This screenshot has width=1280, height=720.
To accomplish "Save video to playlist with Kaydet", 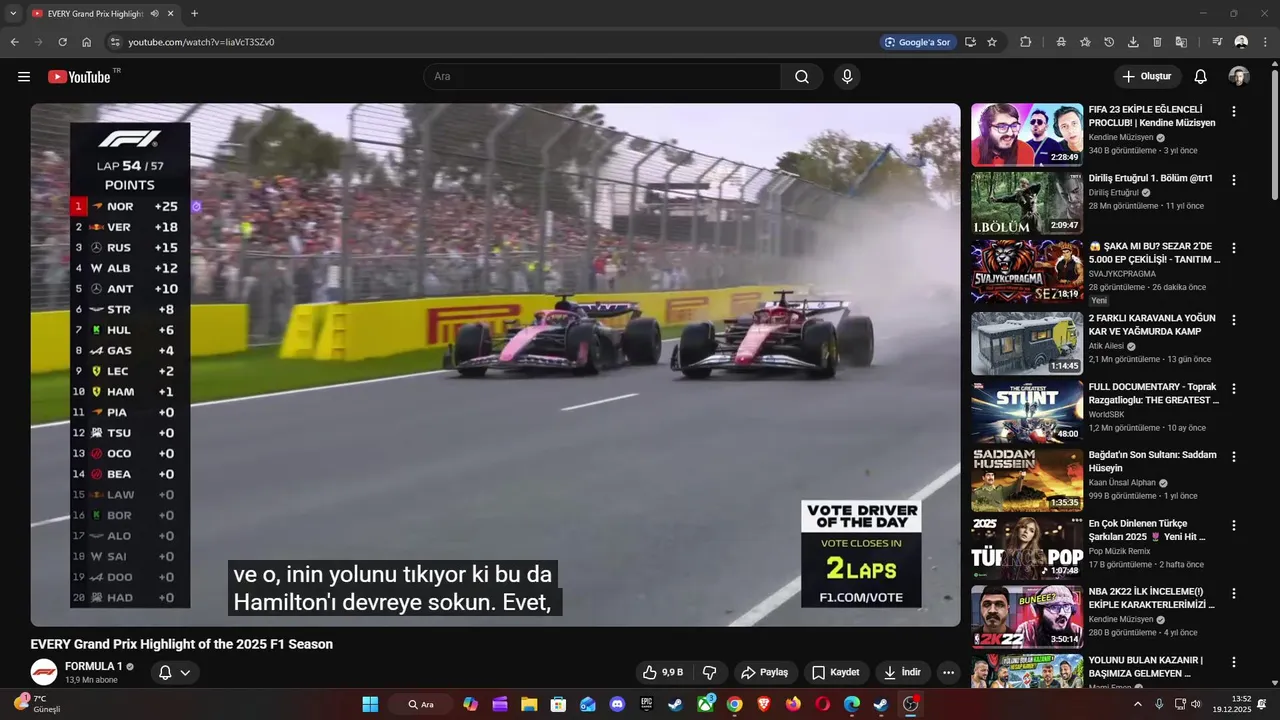I will (x=835, y=672).
